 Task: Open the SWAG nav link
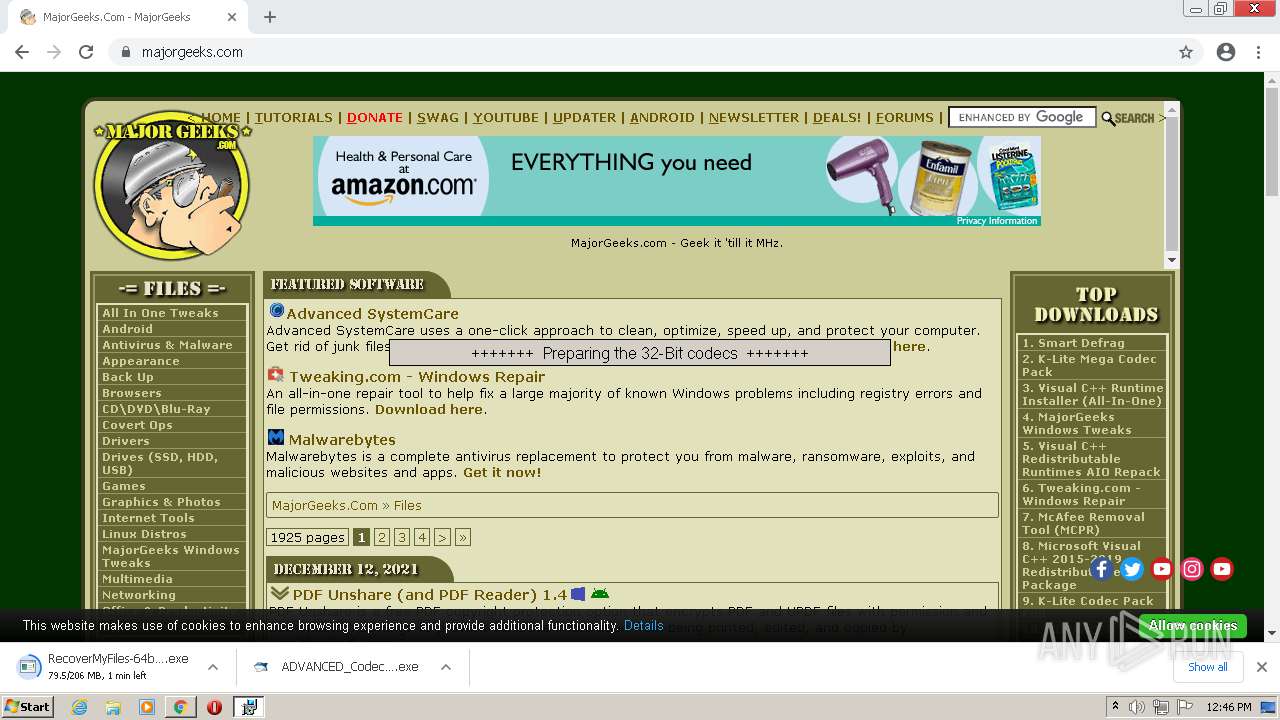coord(438,117)
